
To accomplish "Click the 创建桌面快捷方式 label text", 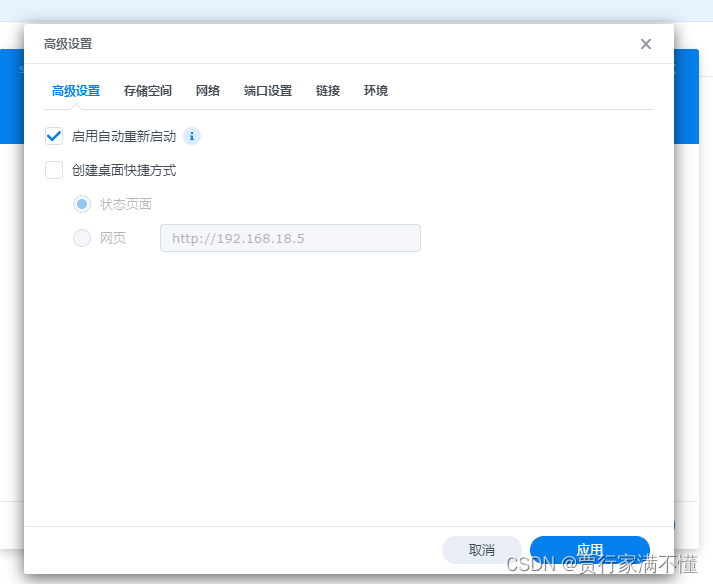I will 124,170.
